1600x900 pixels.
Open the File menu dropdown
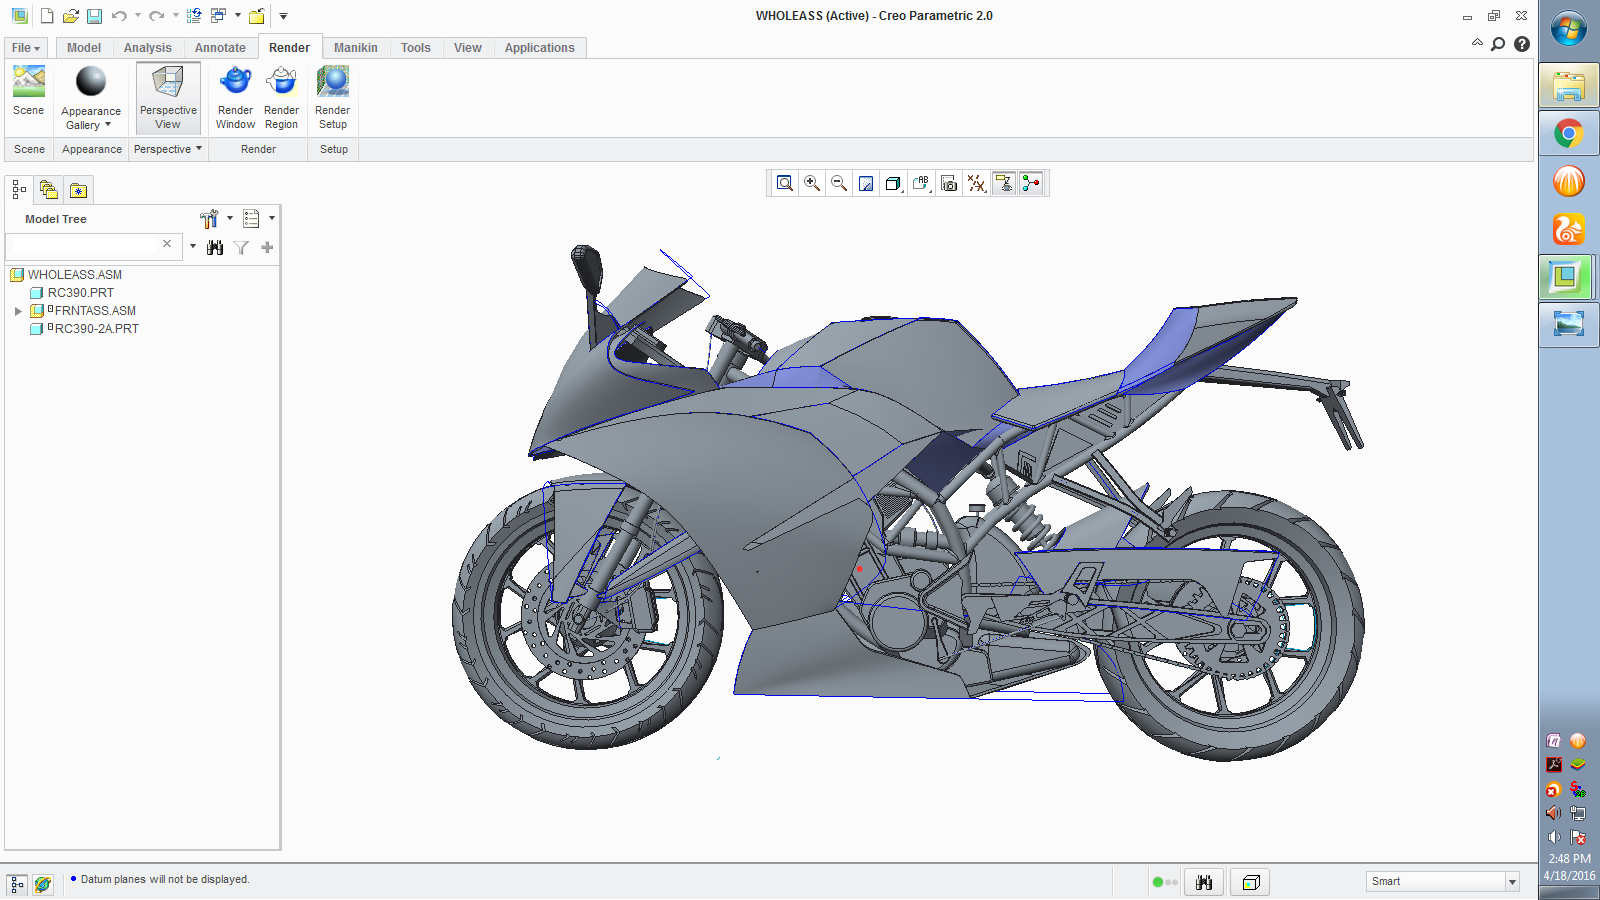[25, 48]
